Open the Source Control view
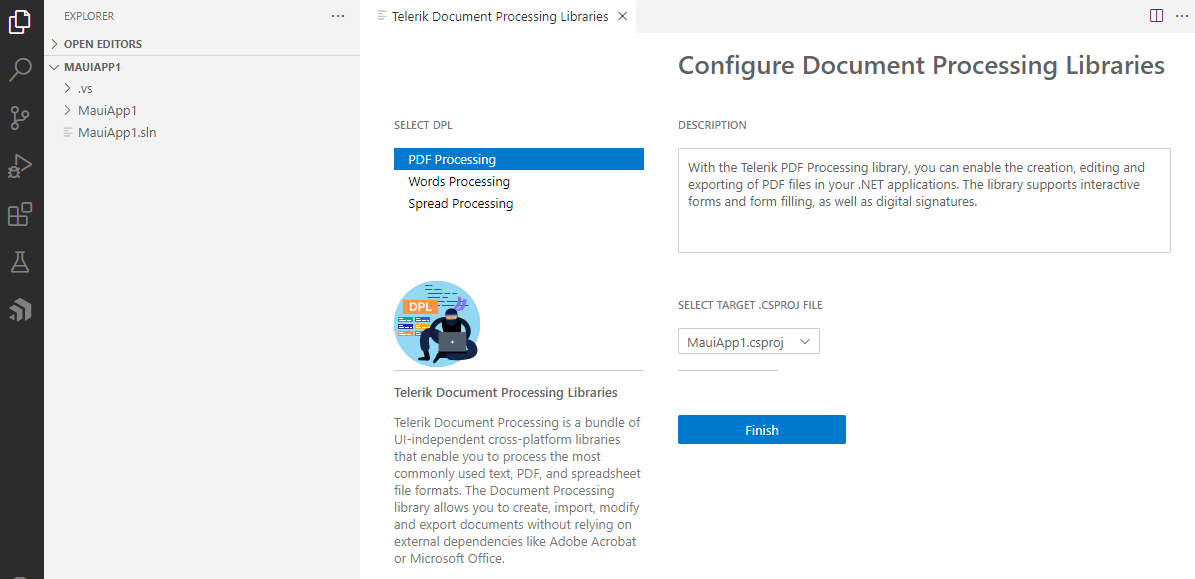 point(20,117)
